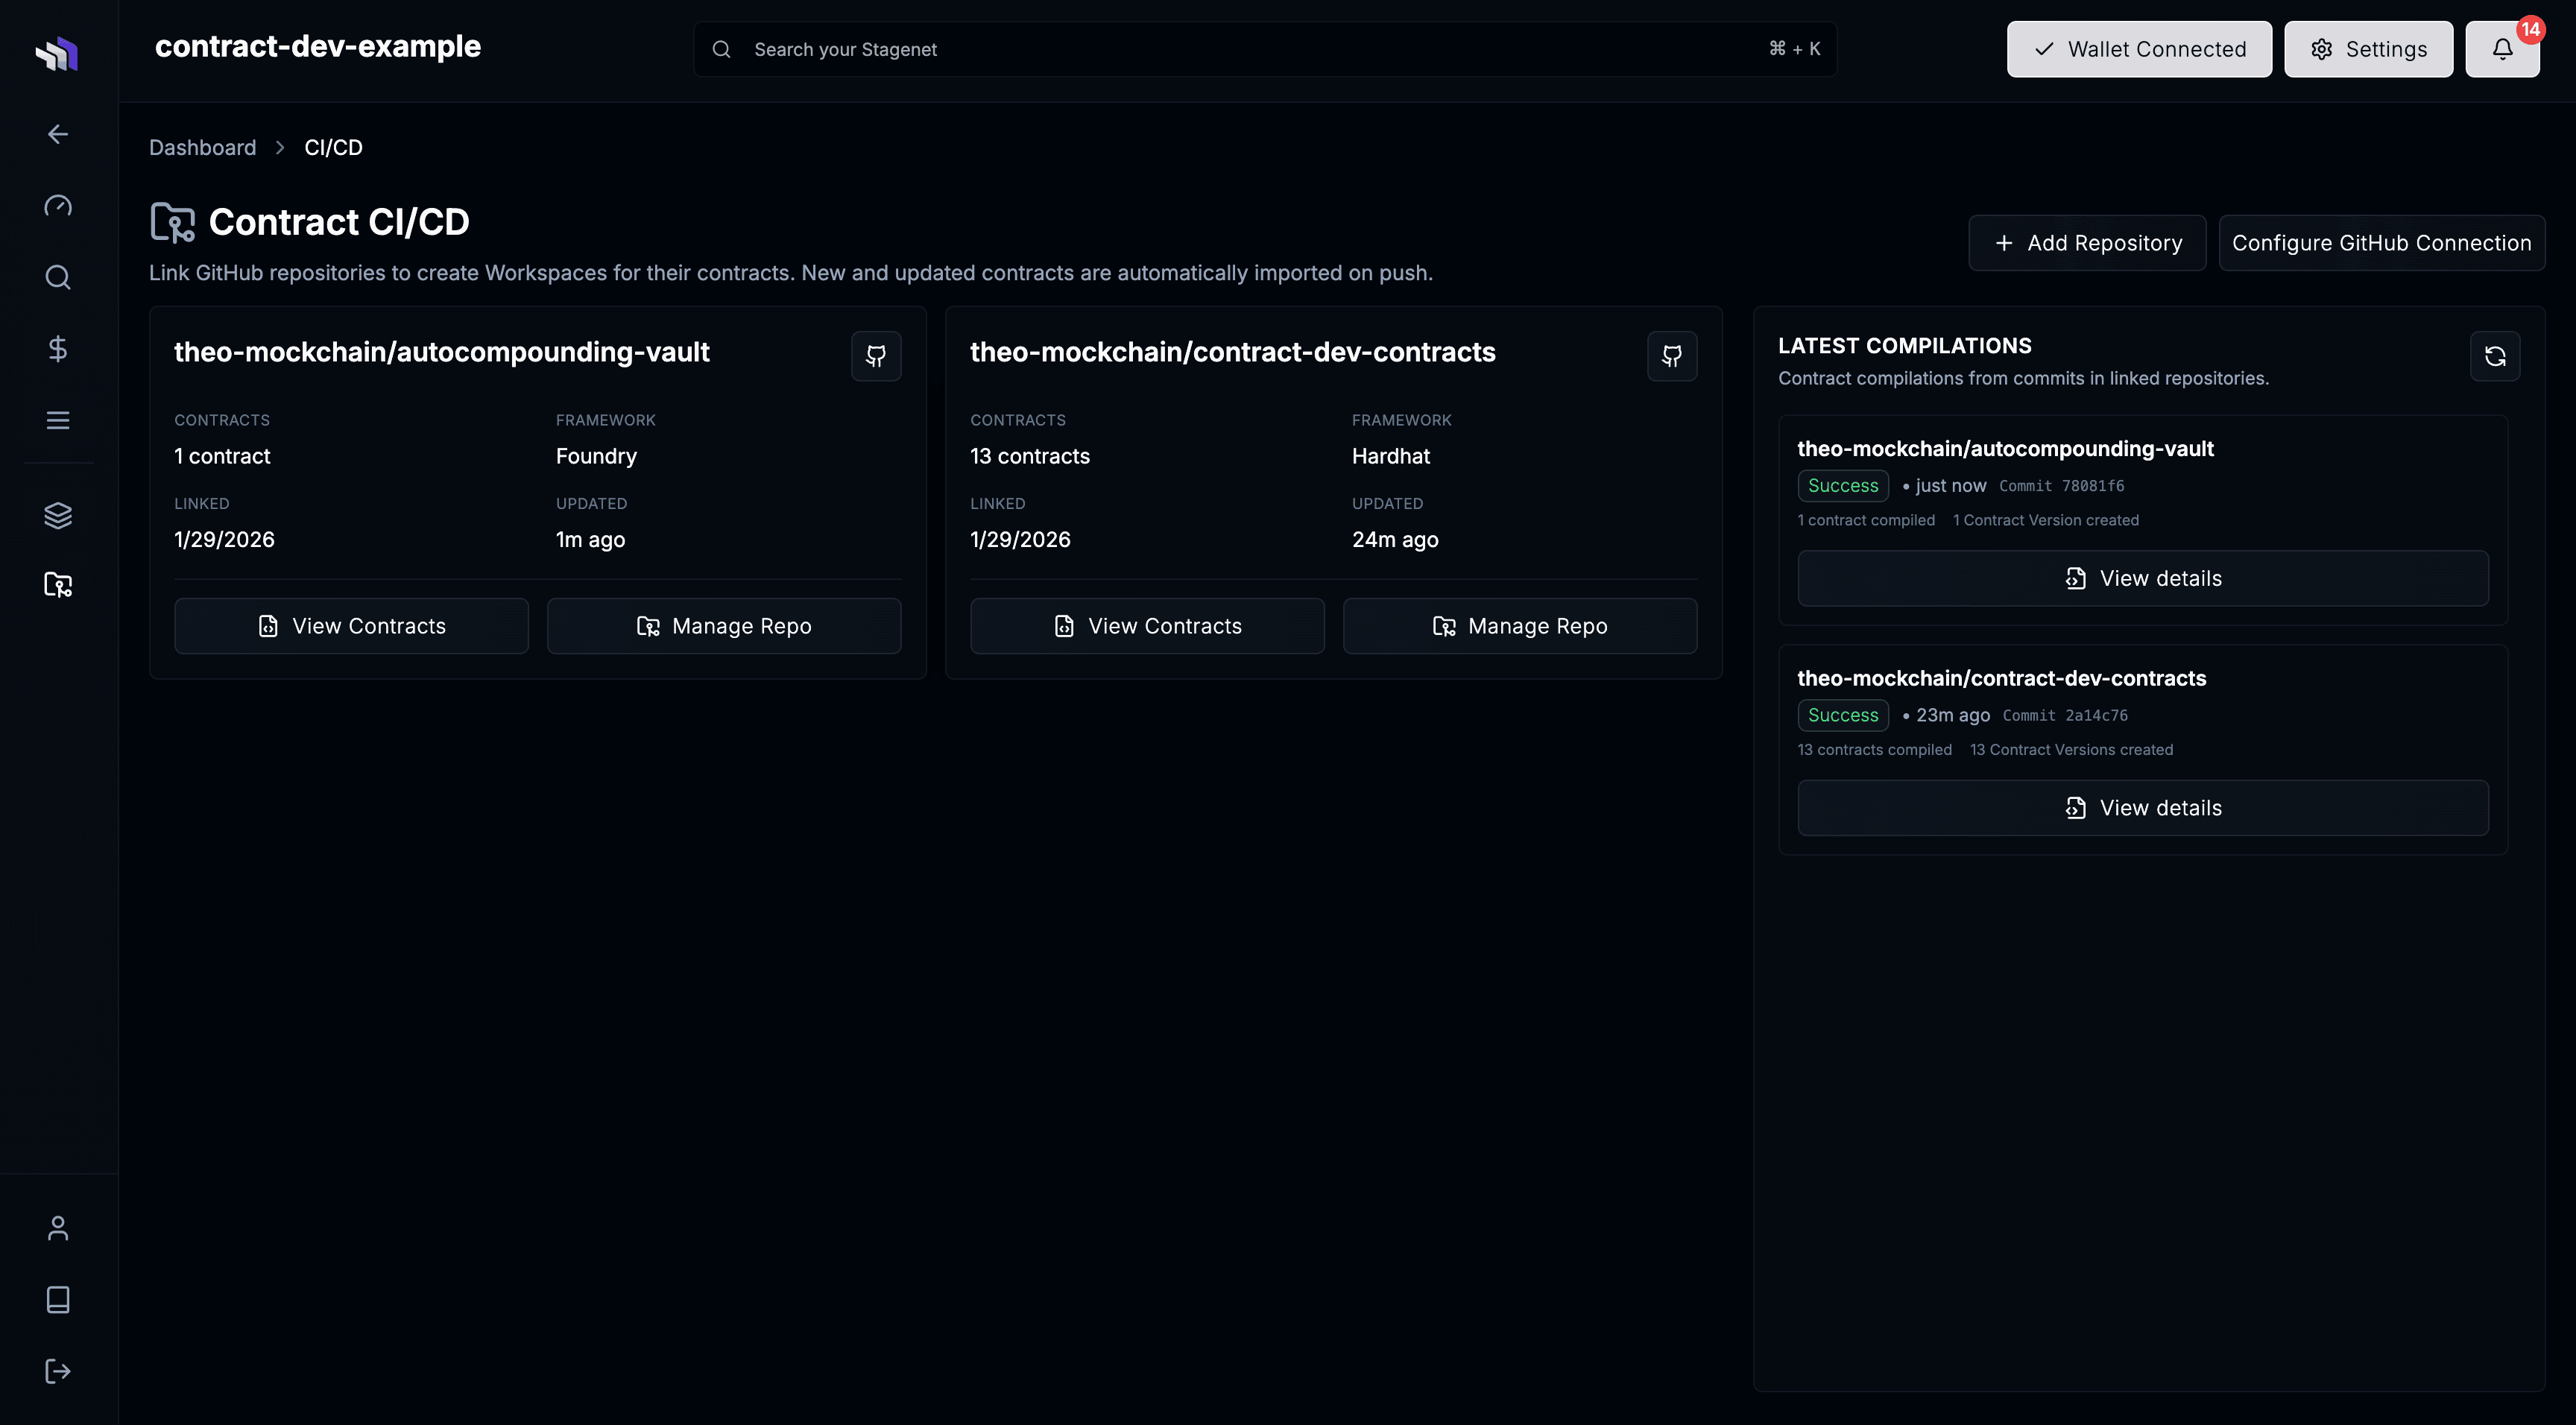Open notifications via the bell icon
Screen dimensions: 2576x1425
point(2502,48)
